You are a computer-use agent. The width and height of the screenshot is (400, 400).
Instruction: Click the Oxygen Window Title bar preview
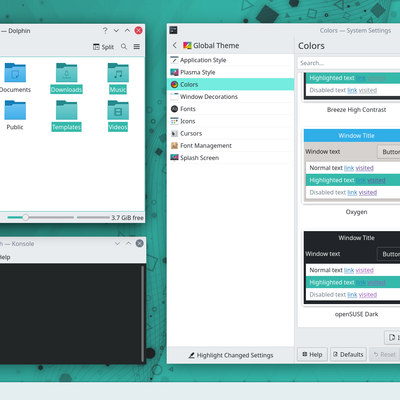tap(352, 136)
